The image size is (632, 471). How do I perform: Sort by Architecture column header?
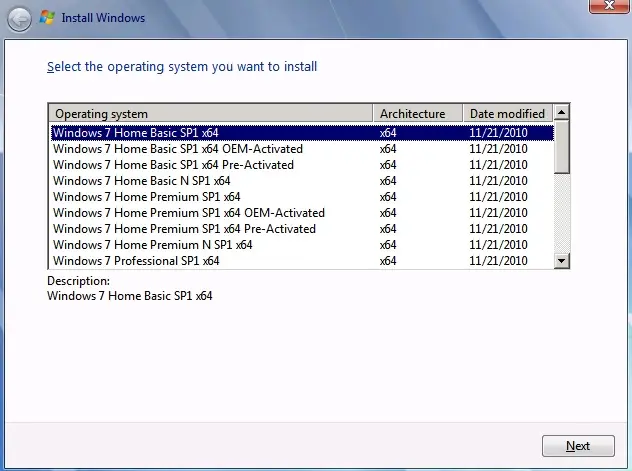click(x=418, y=114)
